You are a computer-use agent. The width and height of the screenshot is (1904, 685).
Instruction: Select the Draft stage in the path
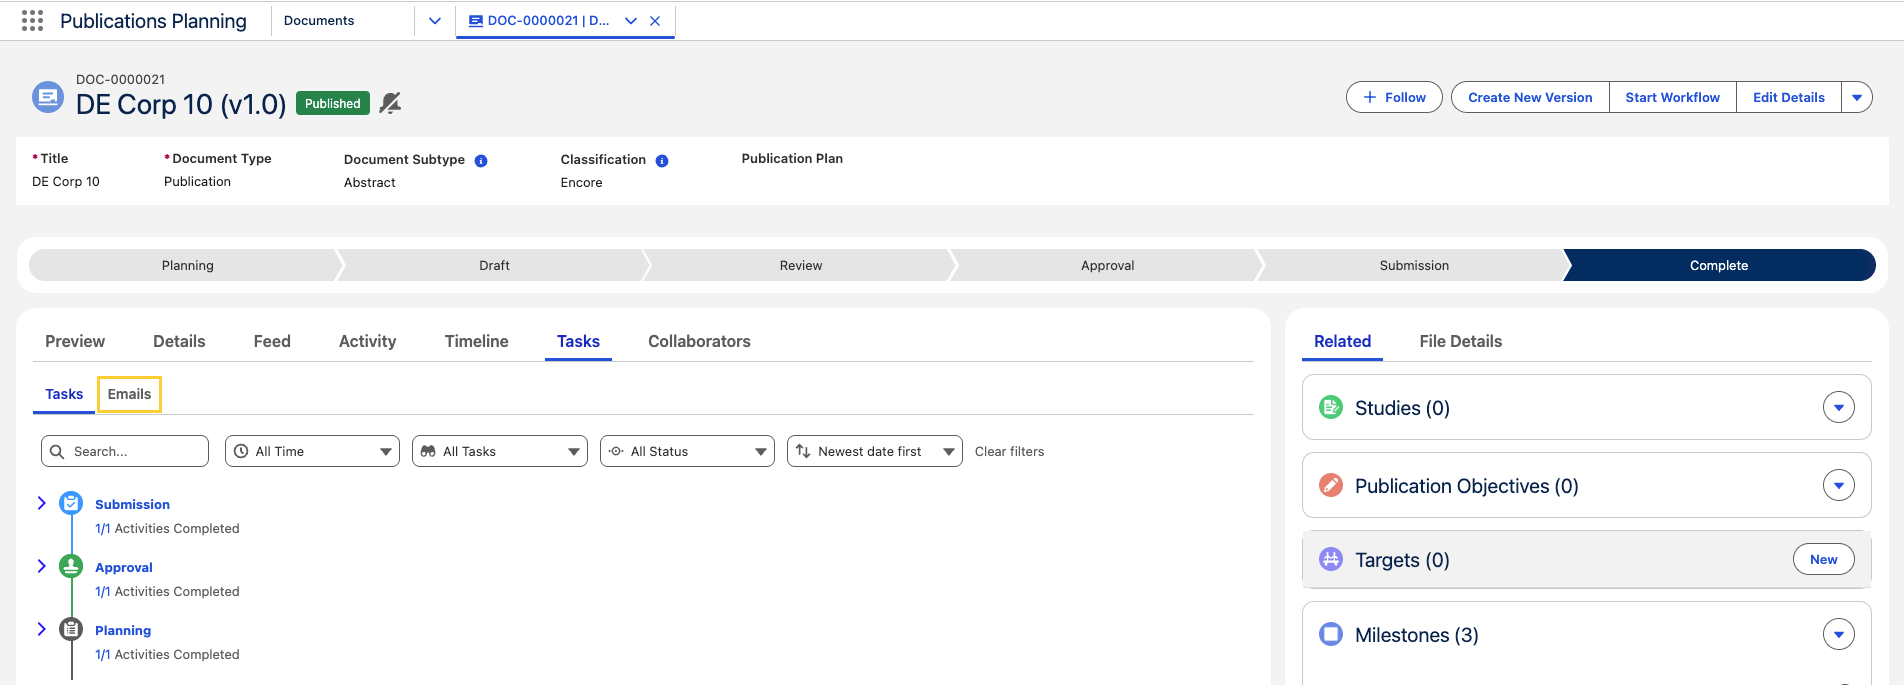494,265
